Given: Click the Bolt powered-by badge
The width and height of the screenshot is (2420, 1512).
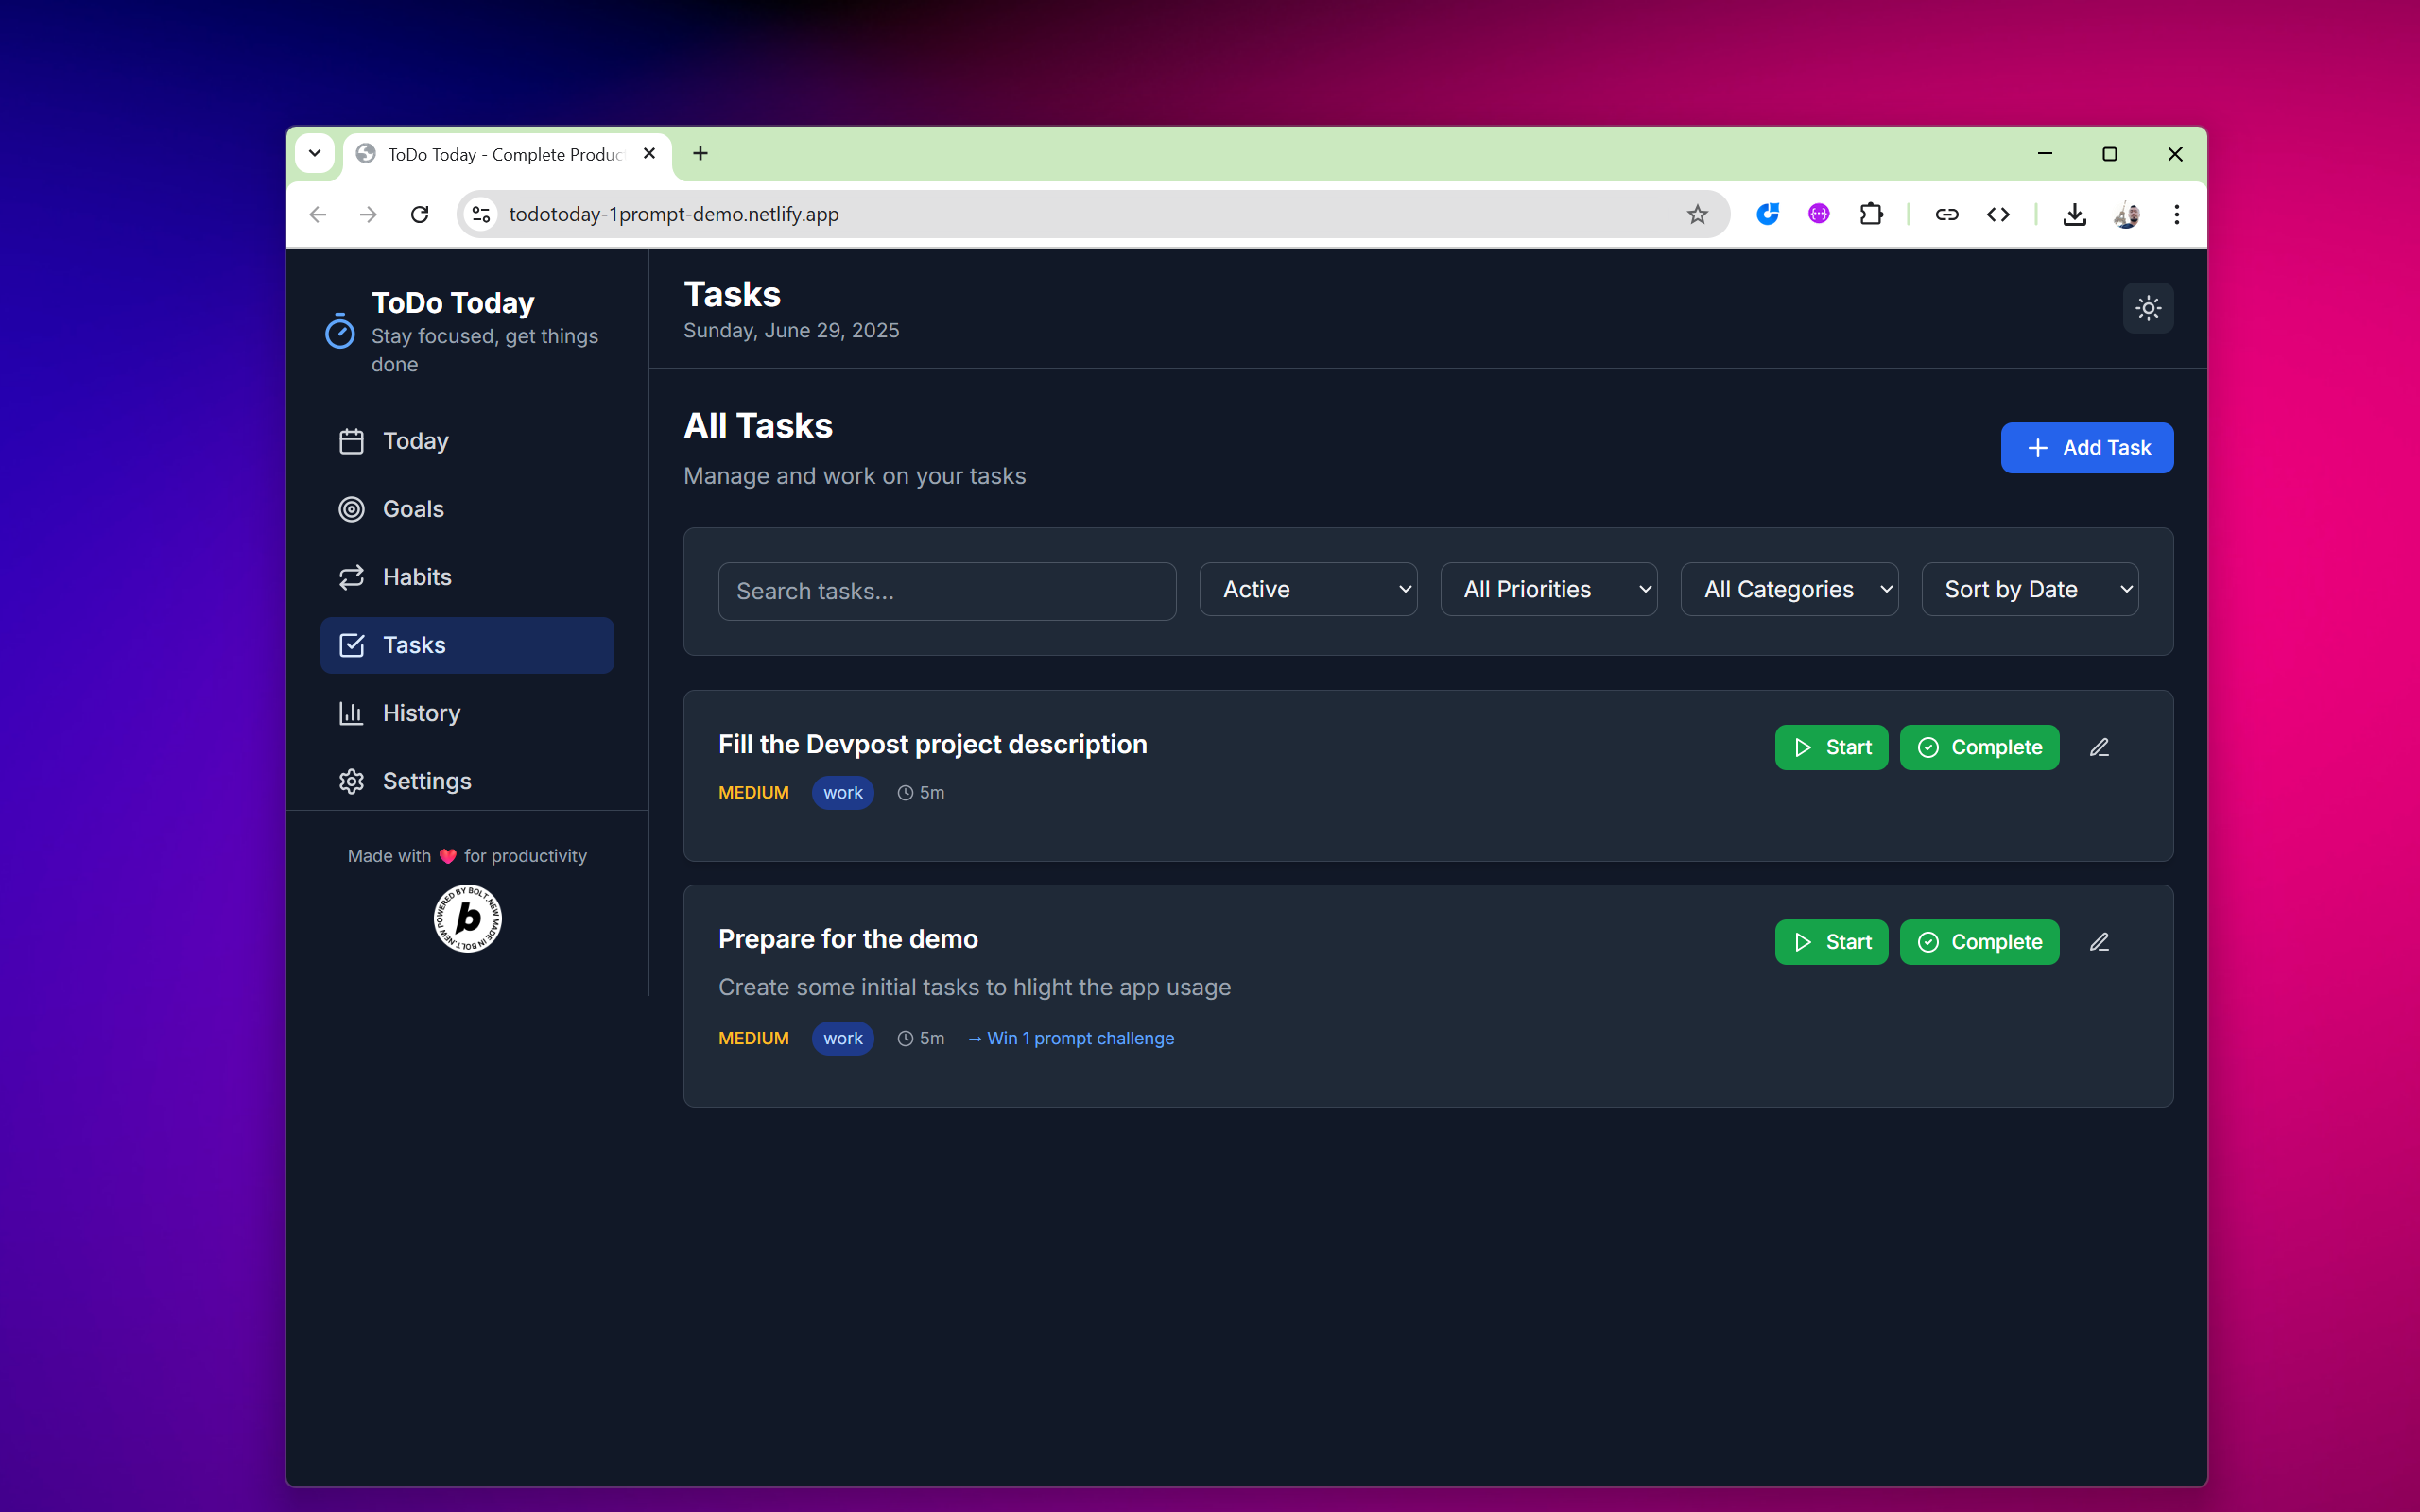Looking at the screenshot, I should pyautogui.click(x=467, y=918).
